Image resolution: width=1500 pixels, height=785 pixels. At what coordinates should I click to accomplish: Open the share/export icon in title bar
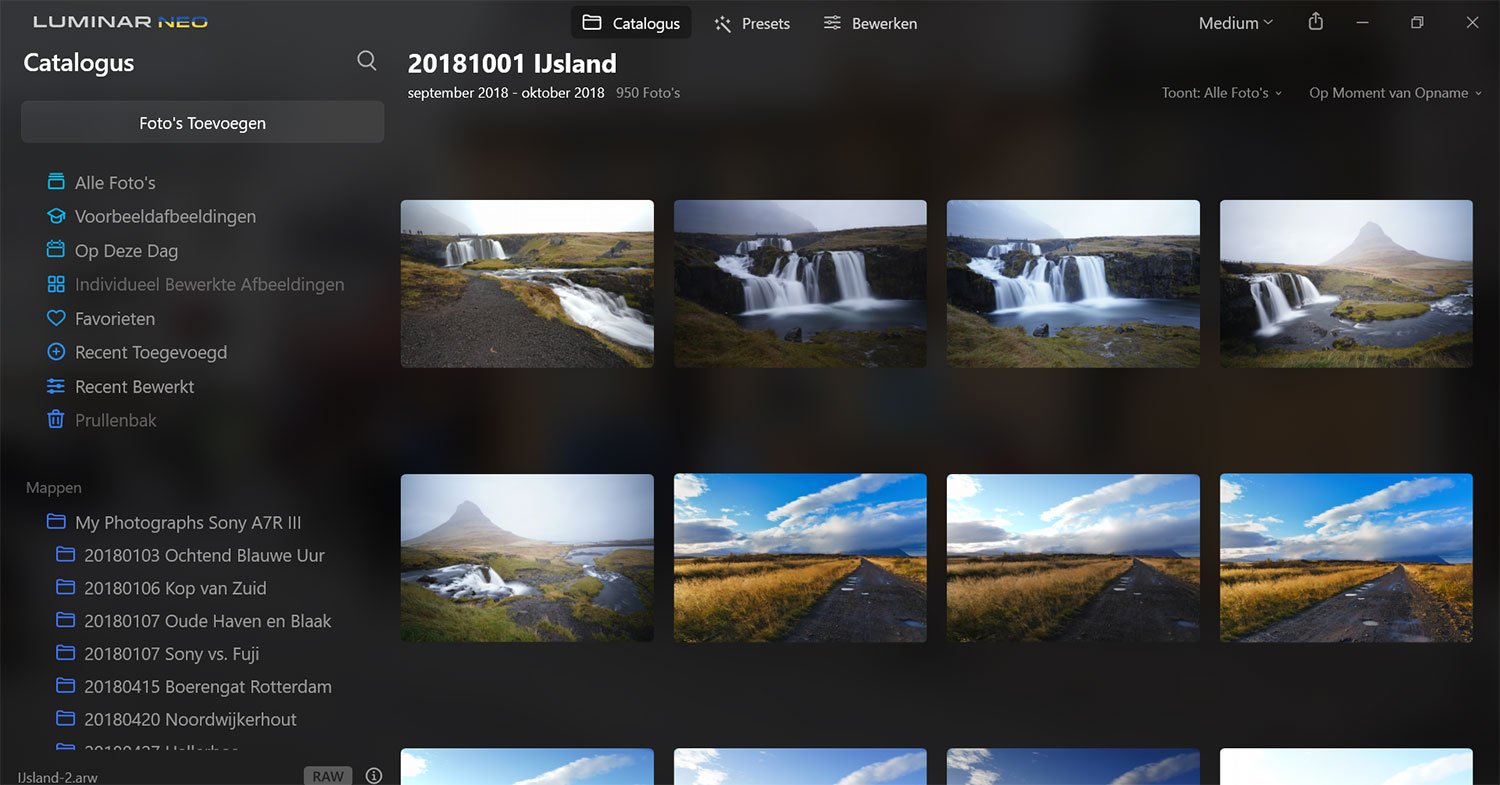tap(1316, 22)
